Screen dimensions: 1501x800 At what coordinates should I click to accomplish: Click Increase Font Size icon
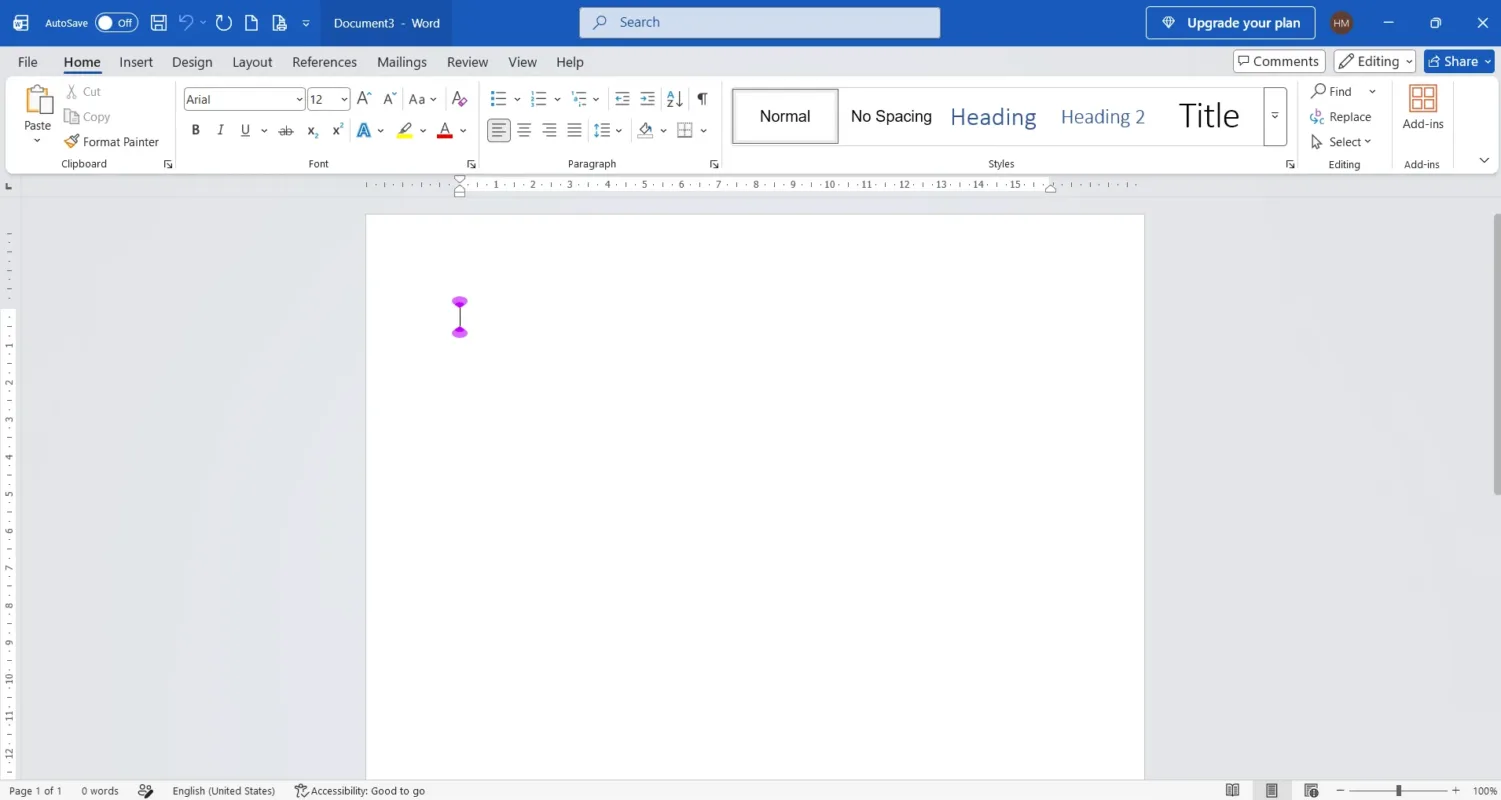tap(364, 99)
